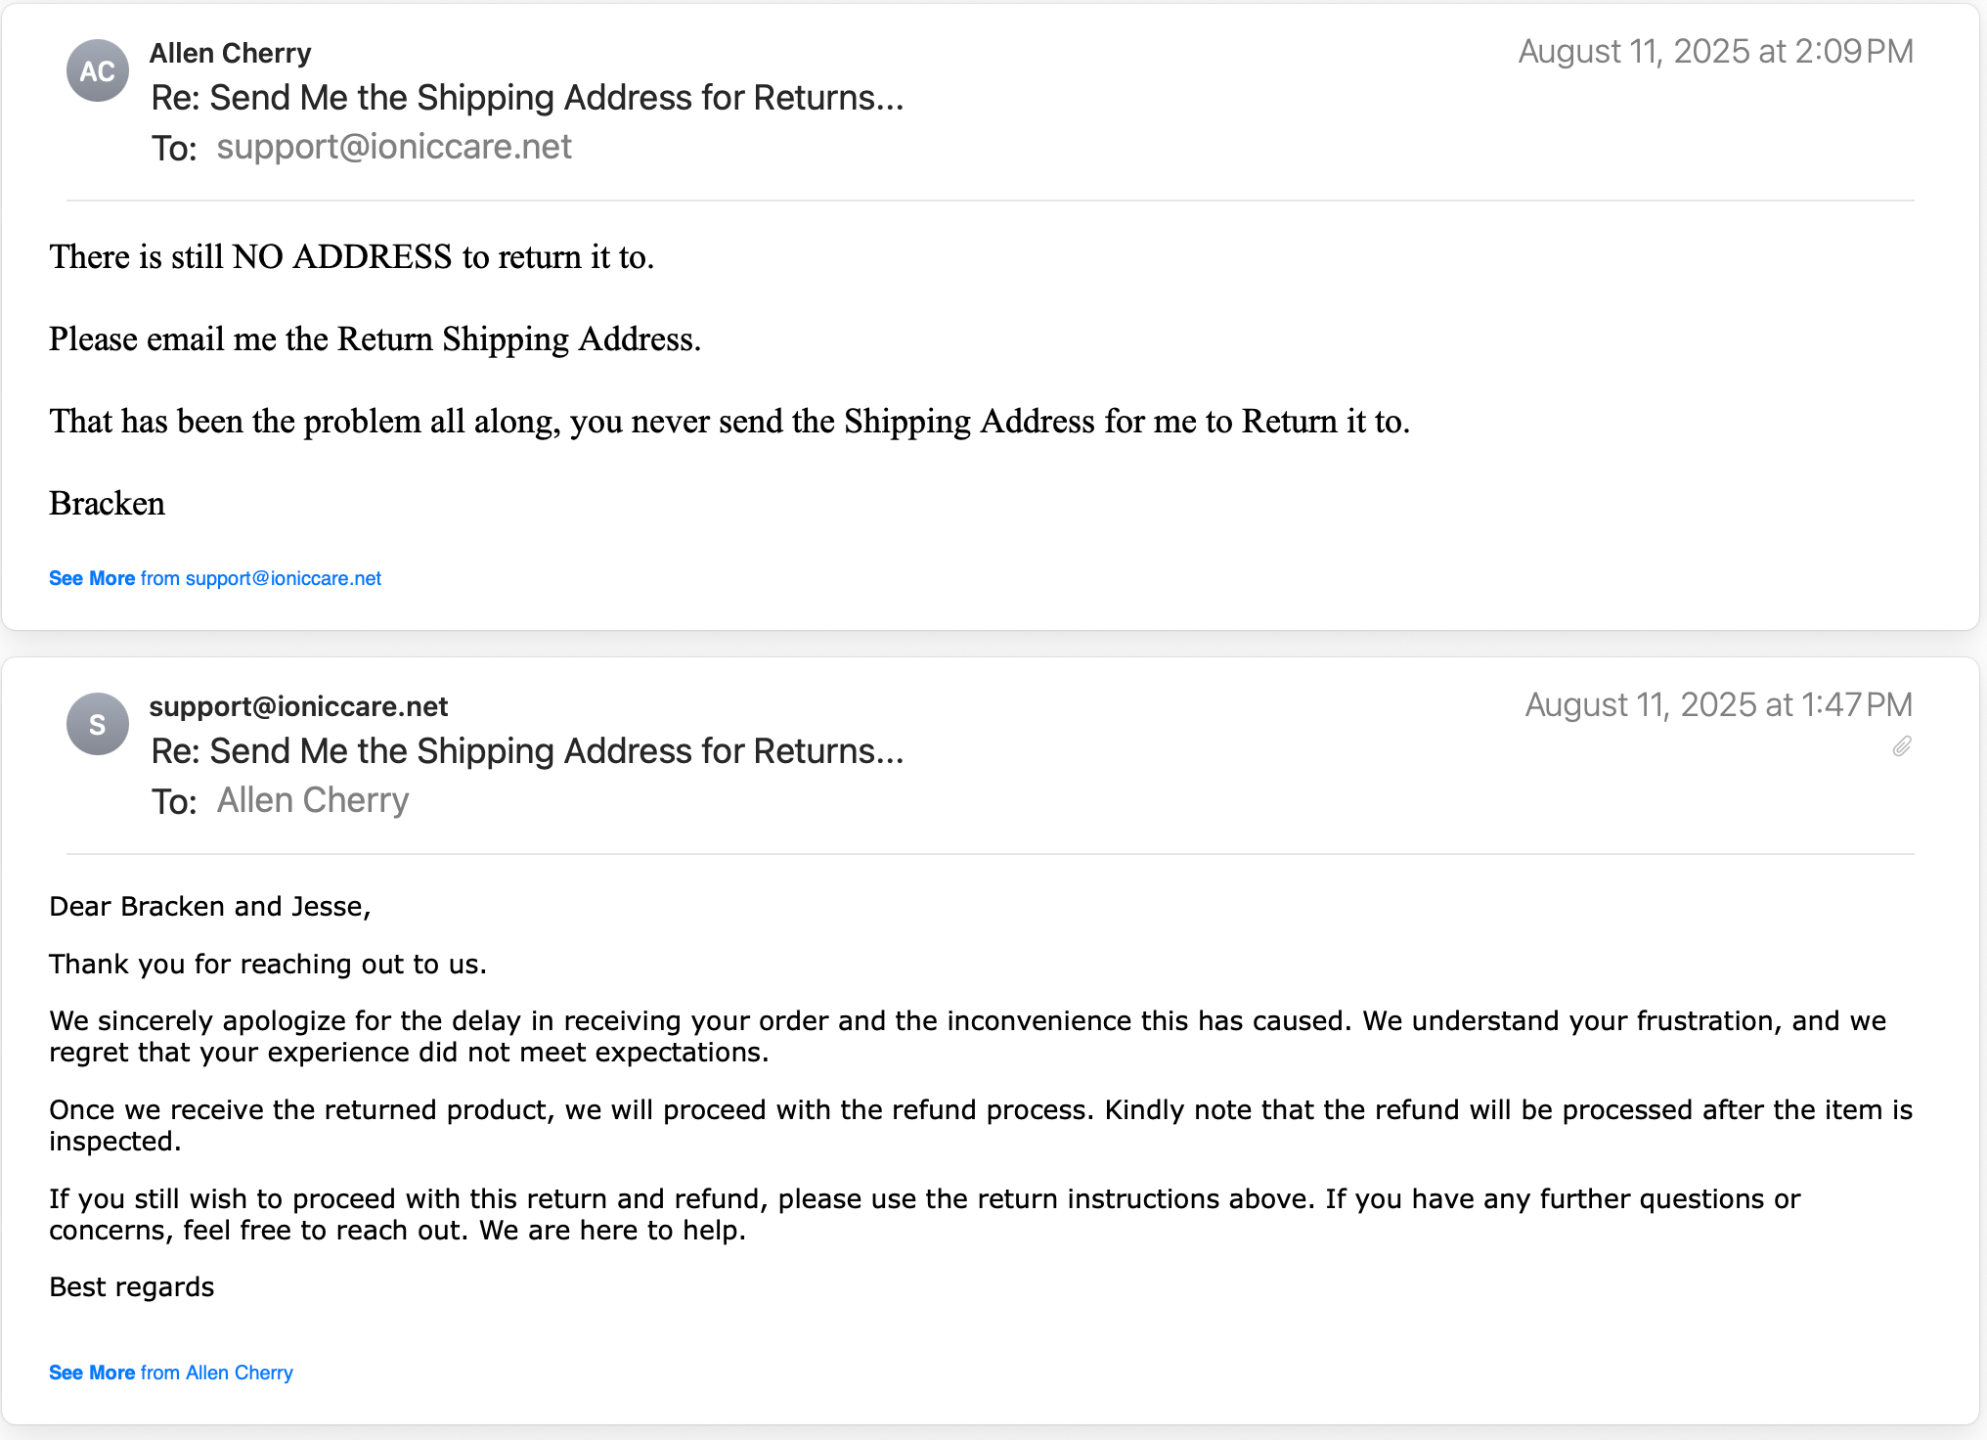Click the "NO ADDRESS" sentence
The height and width of the screenshot is (1440, 1987).
[351, 257]
